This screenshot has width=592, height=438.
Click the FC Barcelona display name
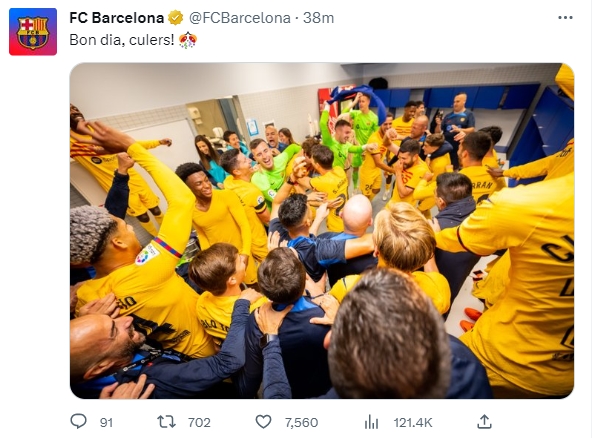pyautogui.click(x=117, y=18)
